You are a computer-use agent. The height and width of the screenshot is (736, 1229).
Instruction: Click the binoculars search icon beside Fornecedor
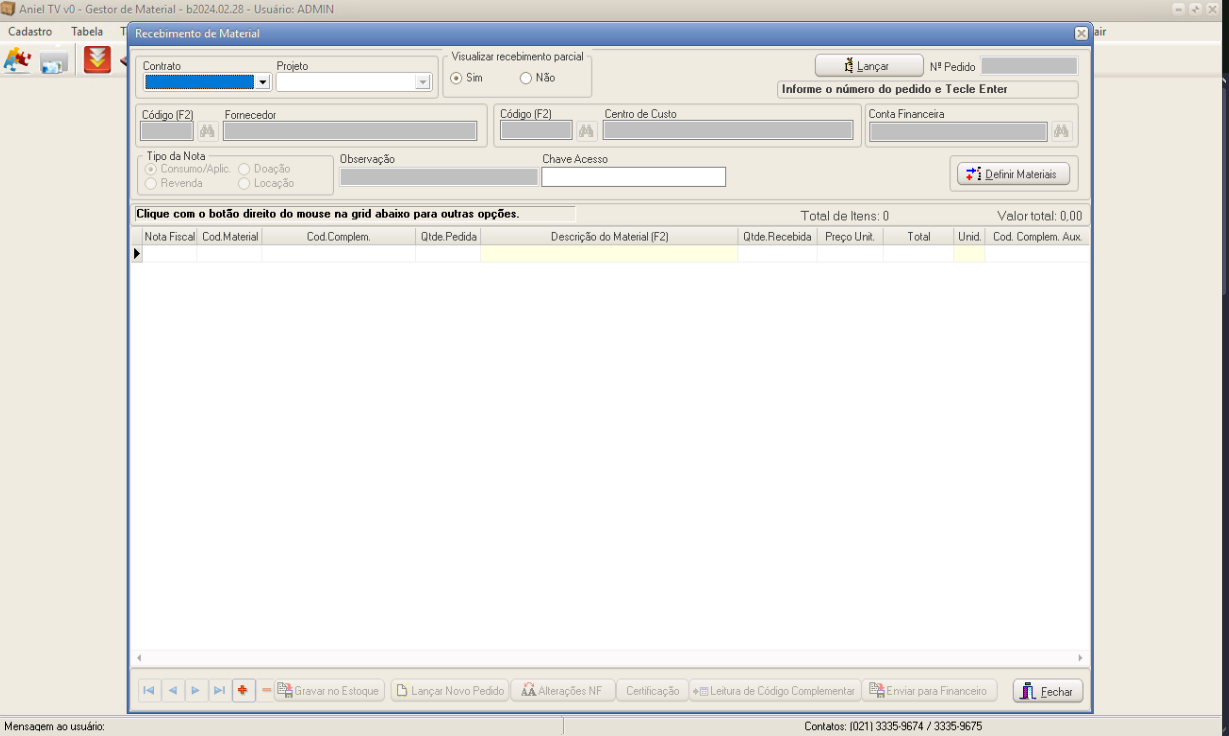(x=207, y=131)
